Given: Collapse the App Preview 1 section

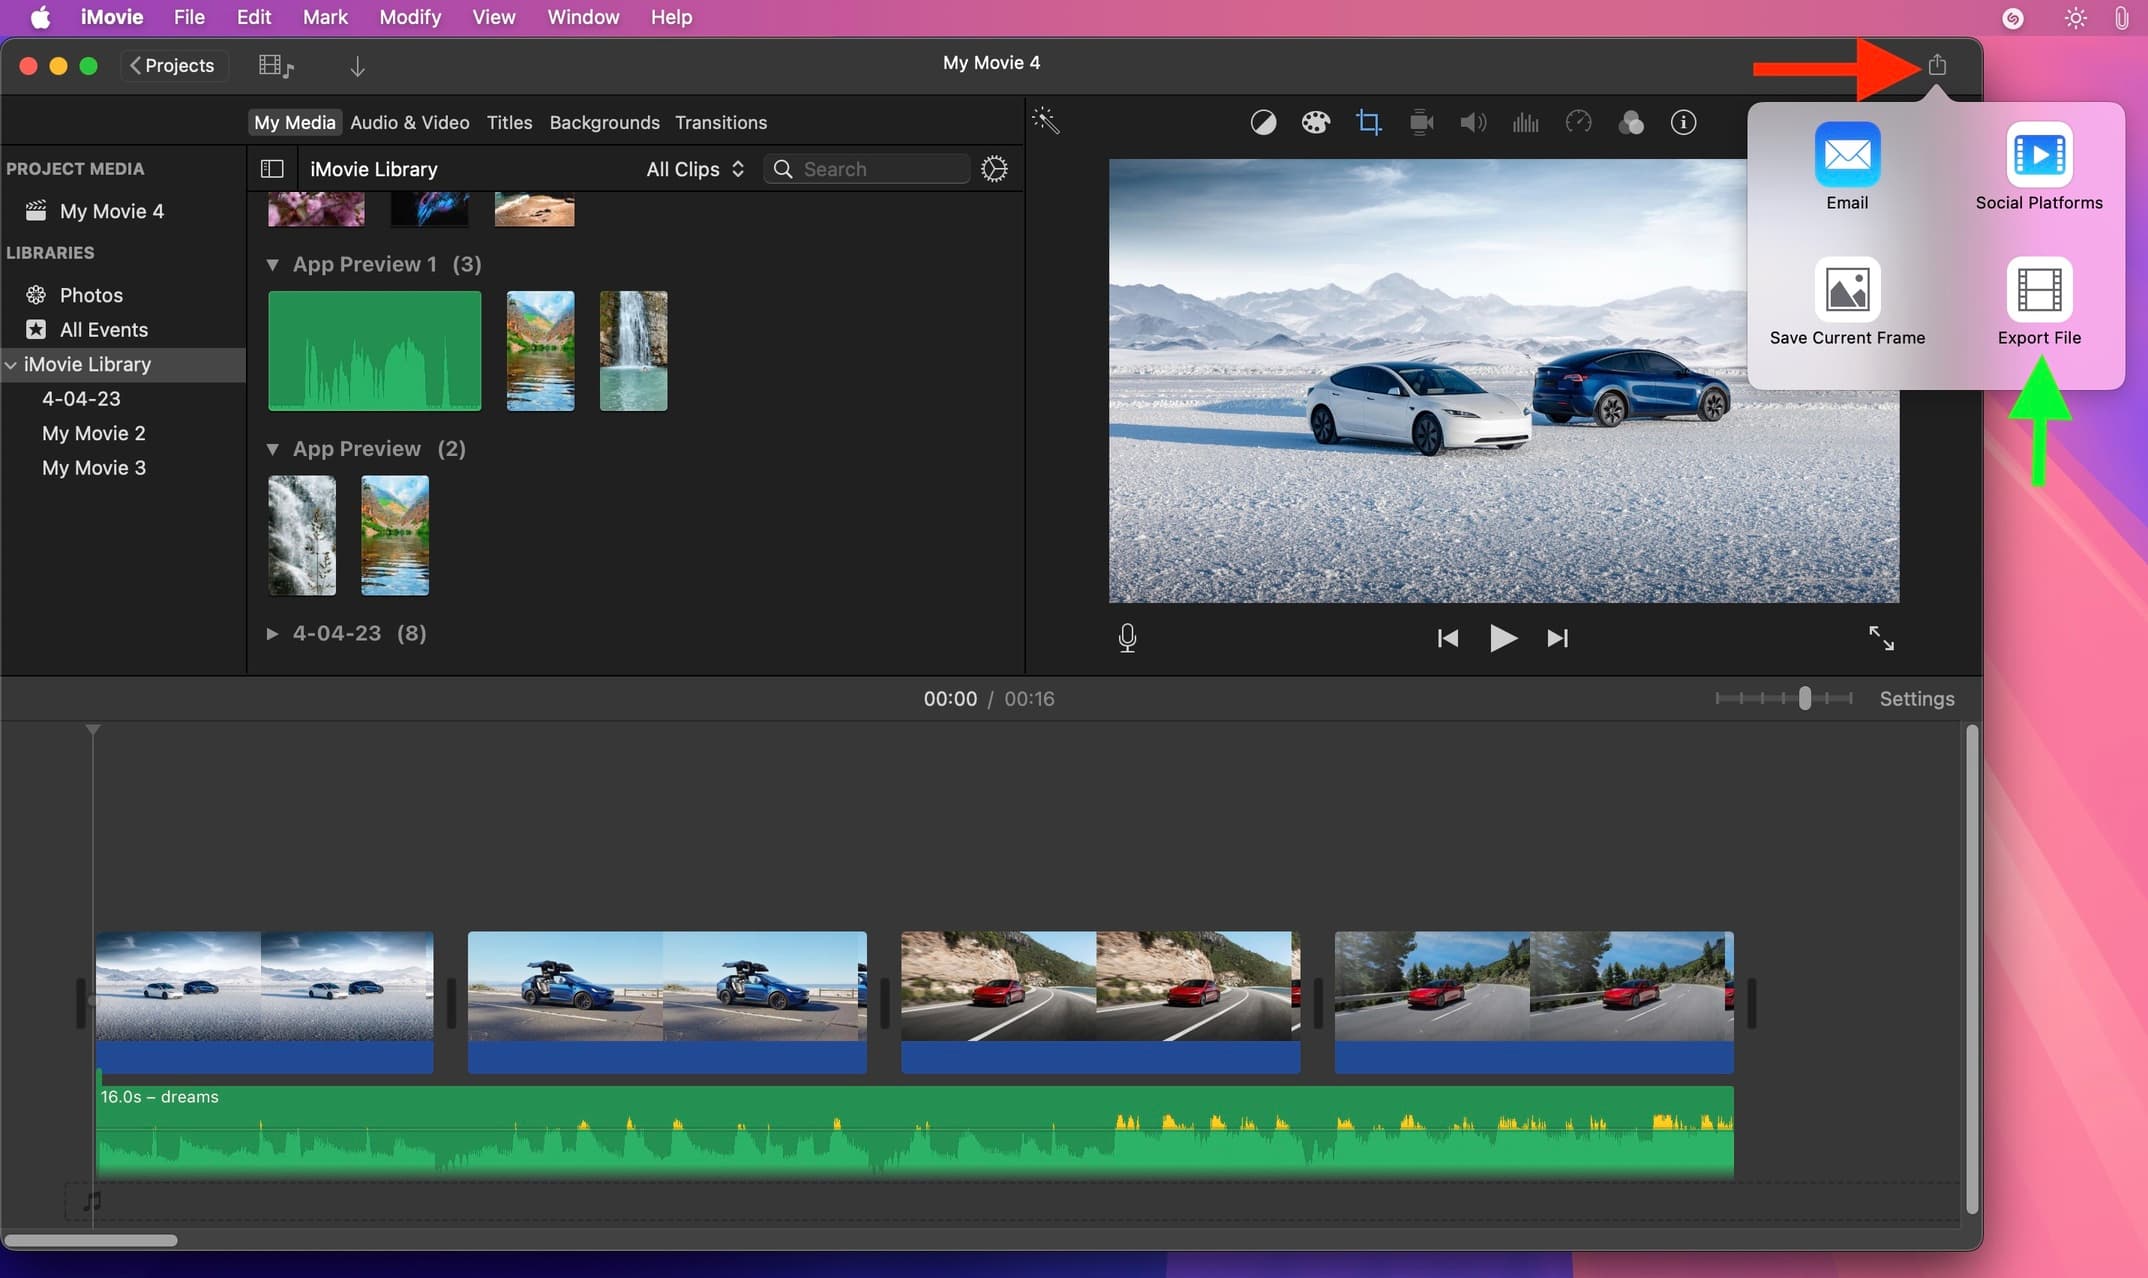Looking at the screenshot, I should pyautogui.click(x=274, y=264).
